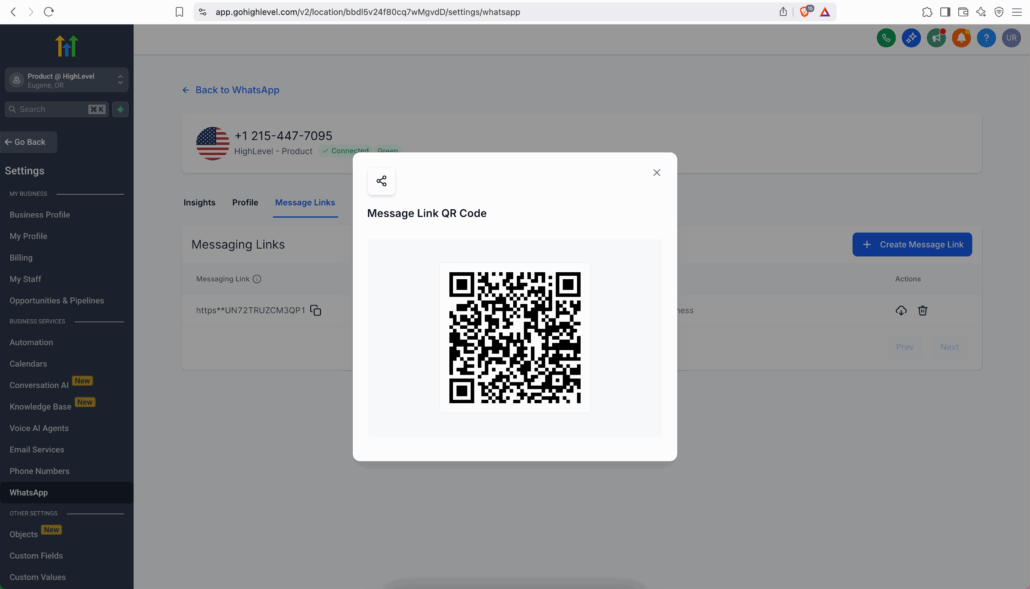Open the green phone dialer icon
Viewport: 1030px width, 589px height.
pyautogui.click(x=886, y=38)
